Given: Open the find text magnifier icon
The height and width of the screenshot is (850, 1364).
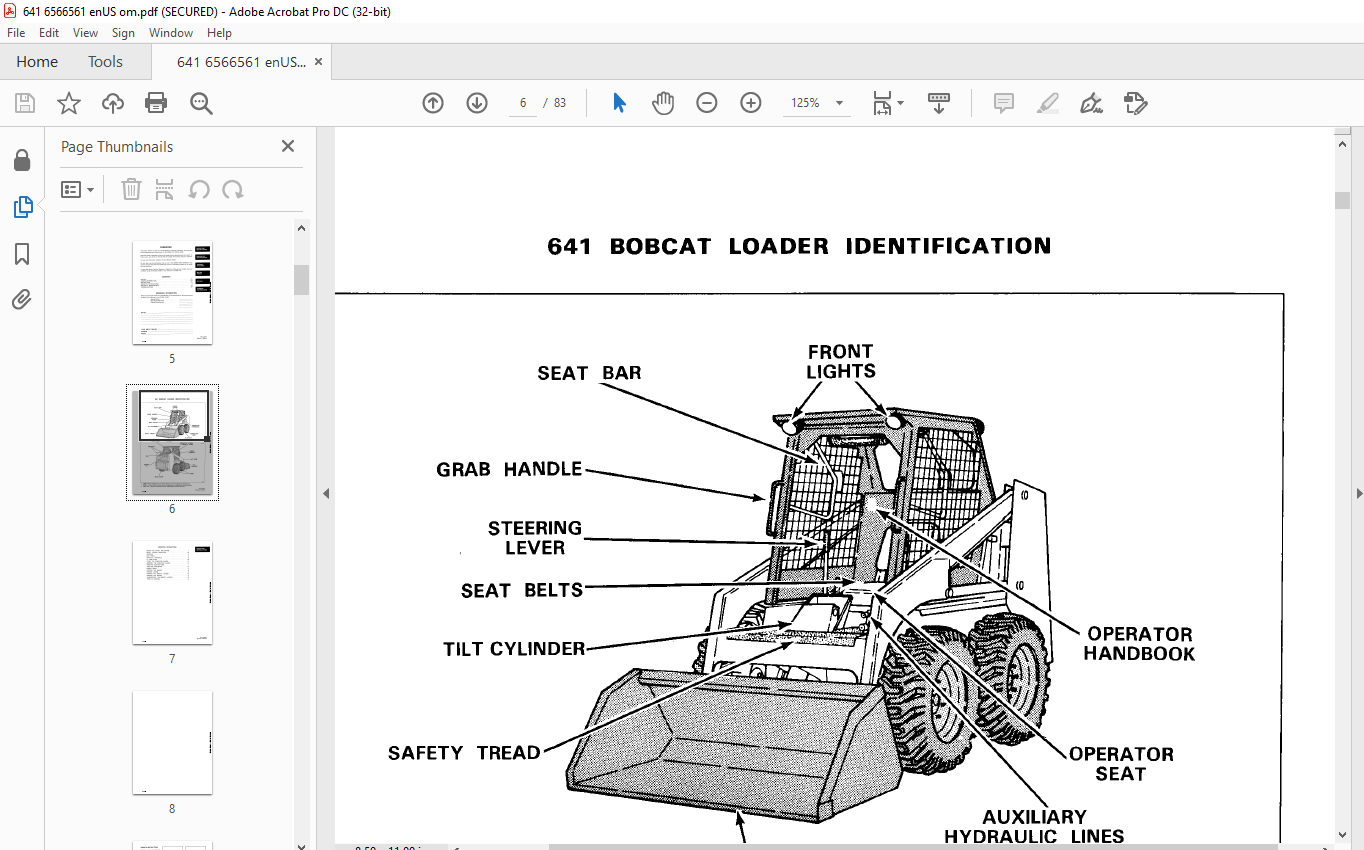Looking at the screenshot, I should [201, 103].
